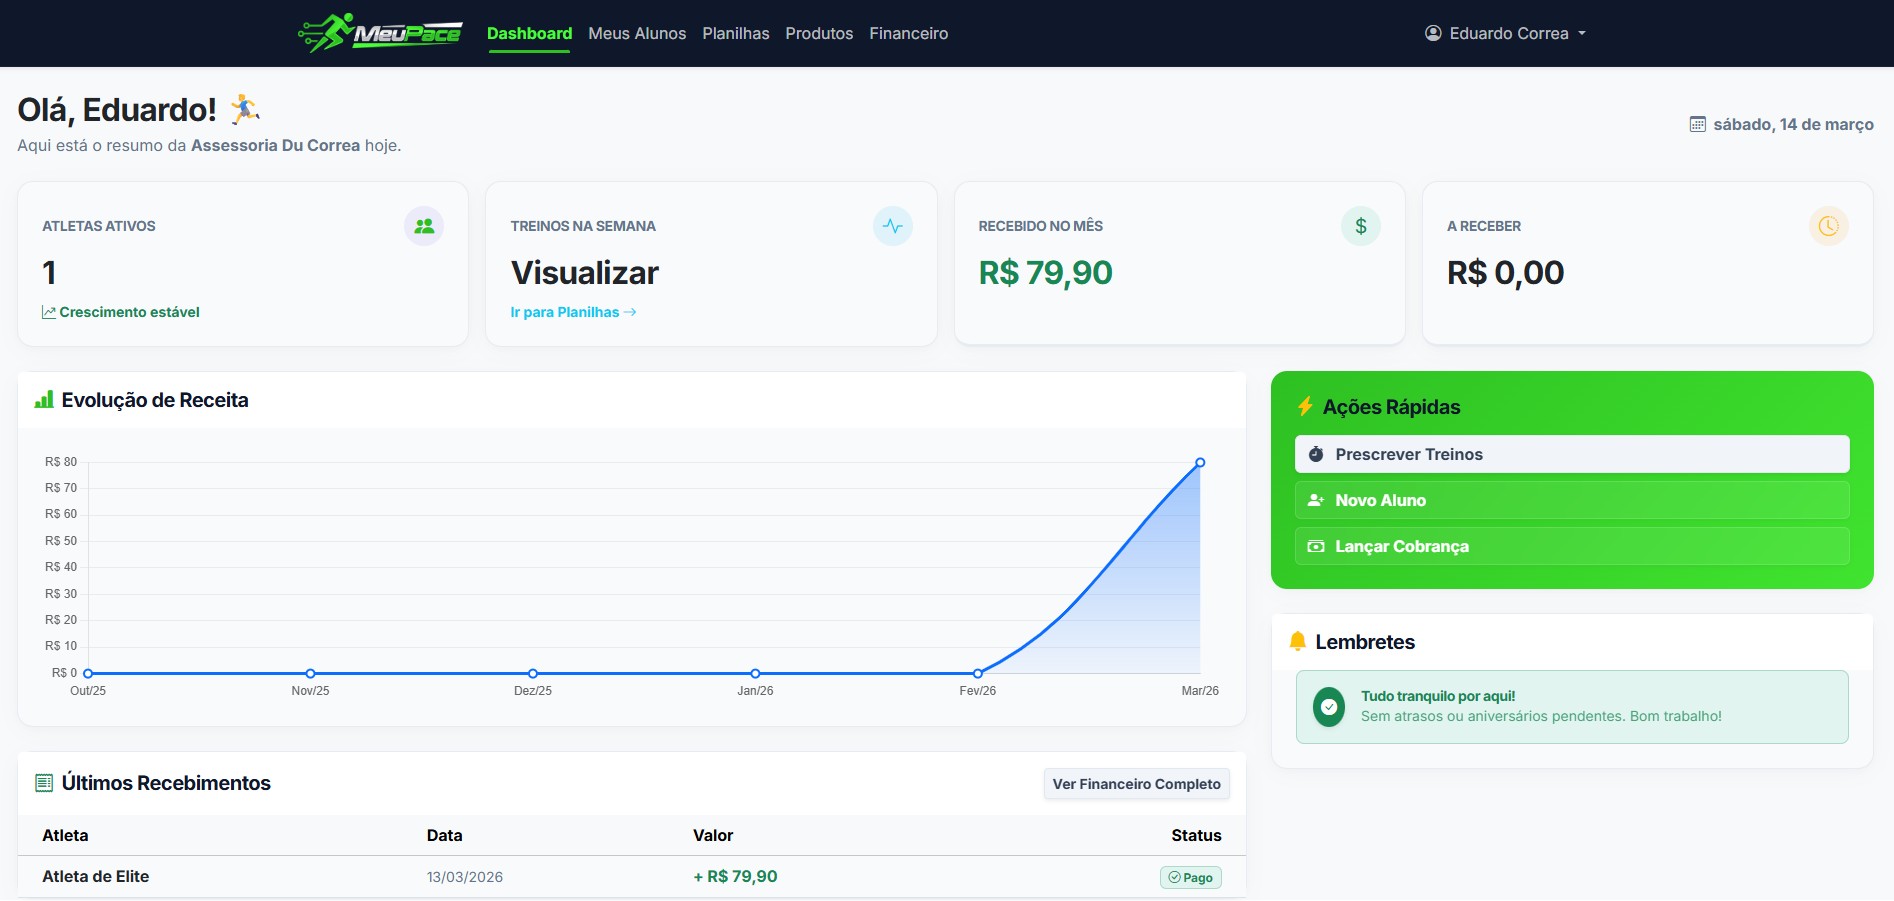Screen dimensions: 1894x901
Task: Click the green dollar sign icon
Action: point(1360,226)
